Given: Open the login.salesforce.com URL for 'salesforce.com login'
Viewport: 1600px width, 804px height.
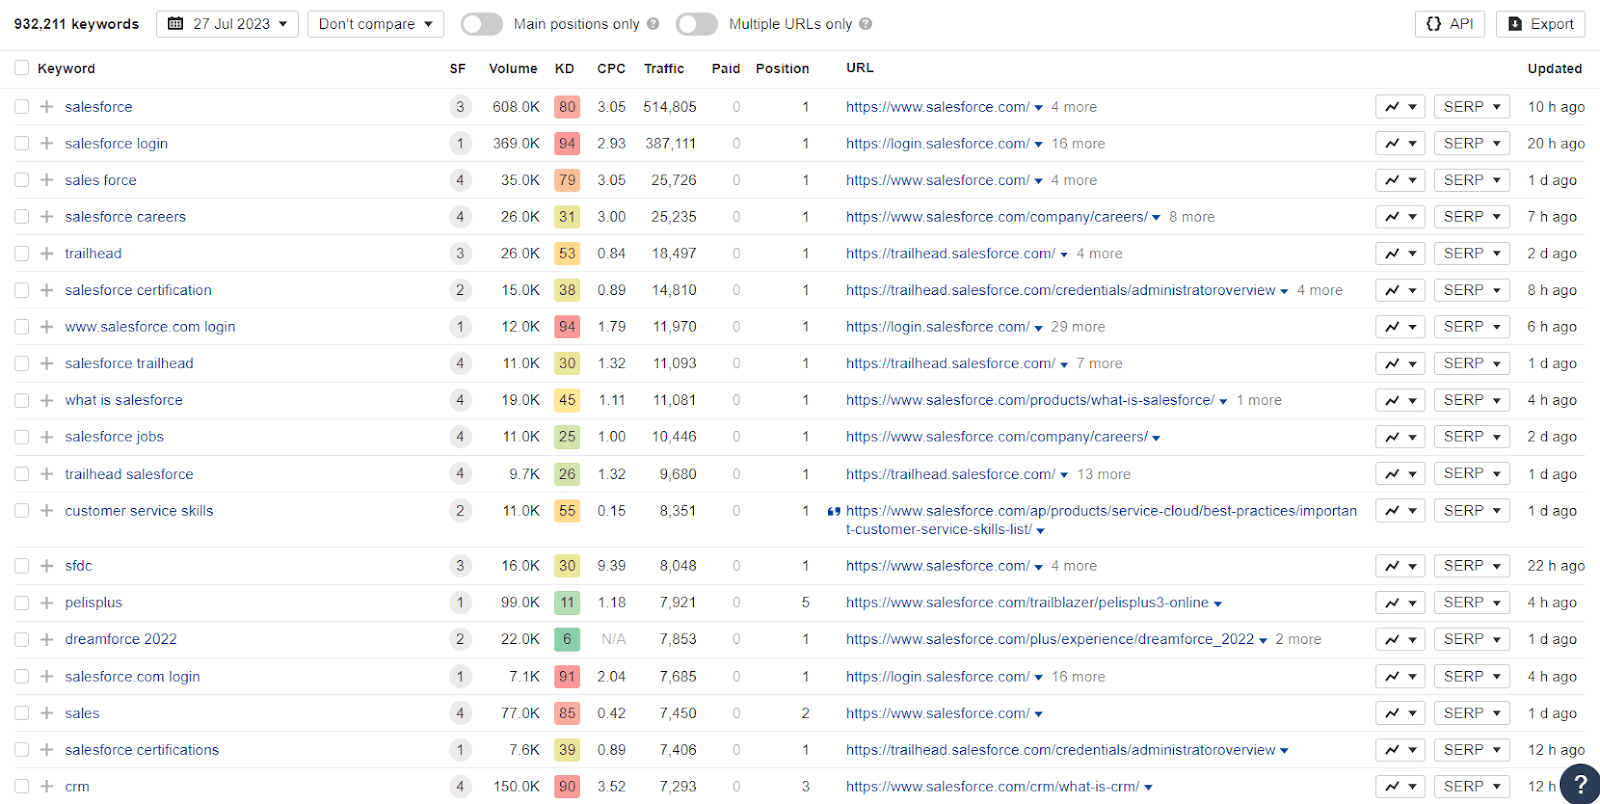Looking at the screenshot, I should (937, 677).
